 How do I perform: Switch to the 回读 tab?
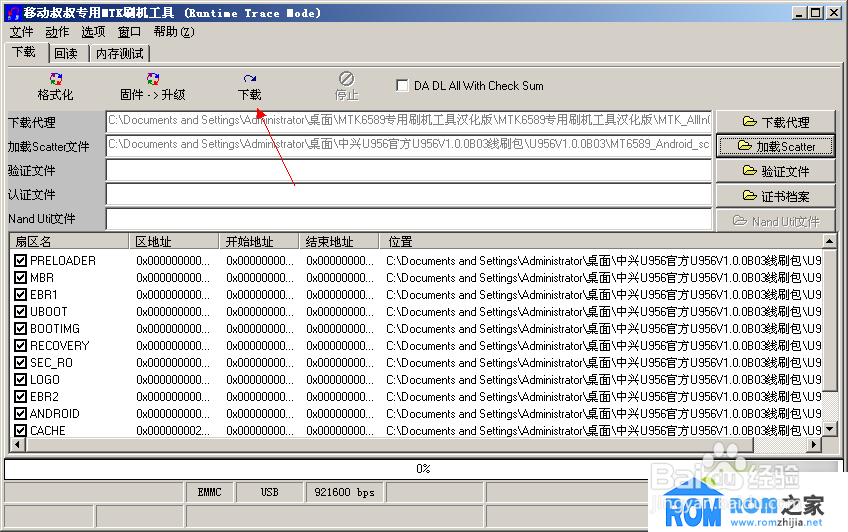tap(69, 54)
